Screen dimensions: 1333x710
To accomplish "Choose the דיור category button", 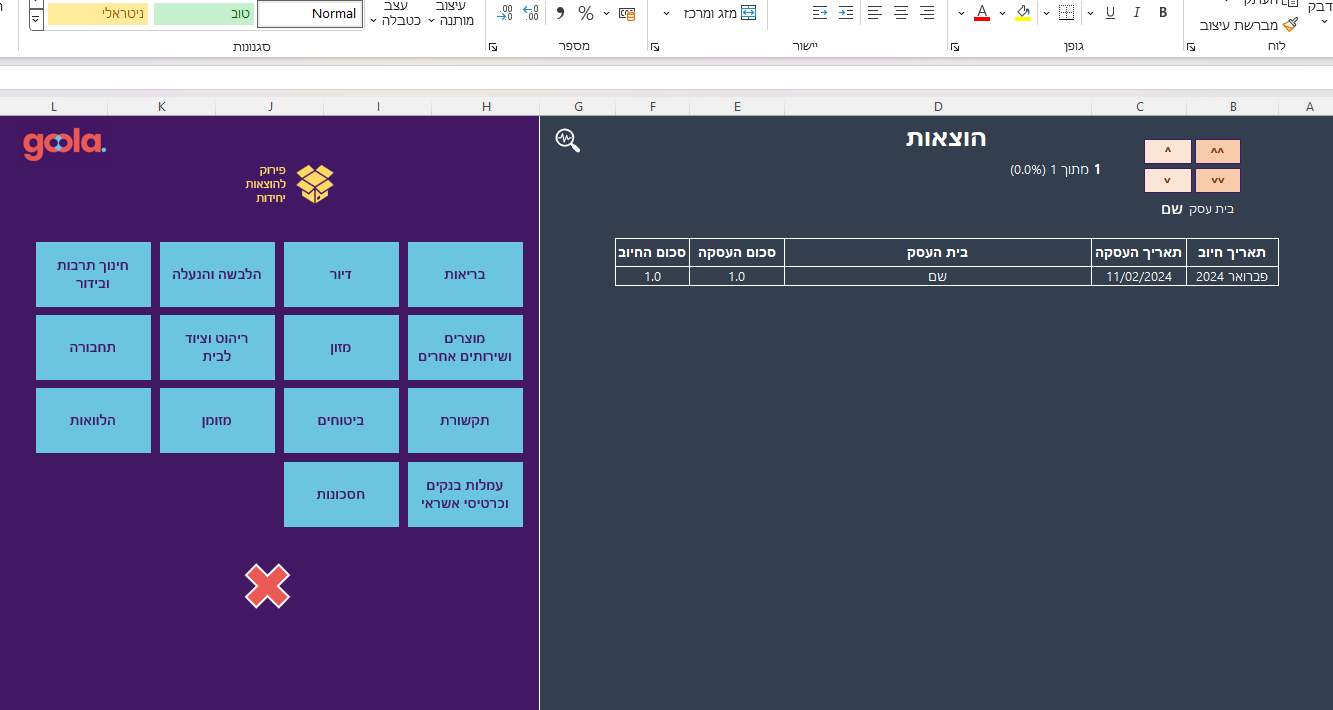I will (x=341, y=274).
